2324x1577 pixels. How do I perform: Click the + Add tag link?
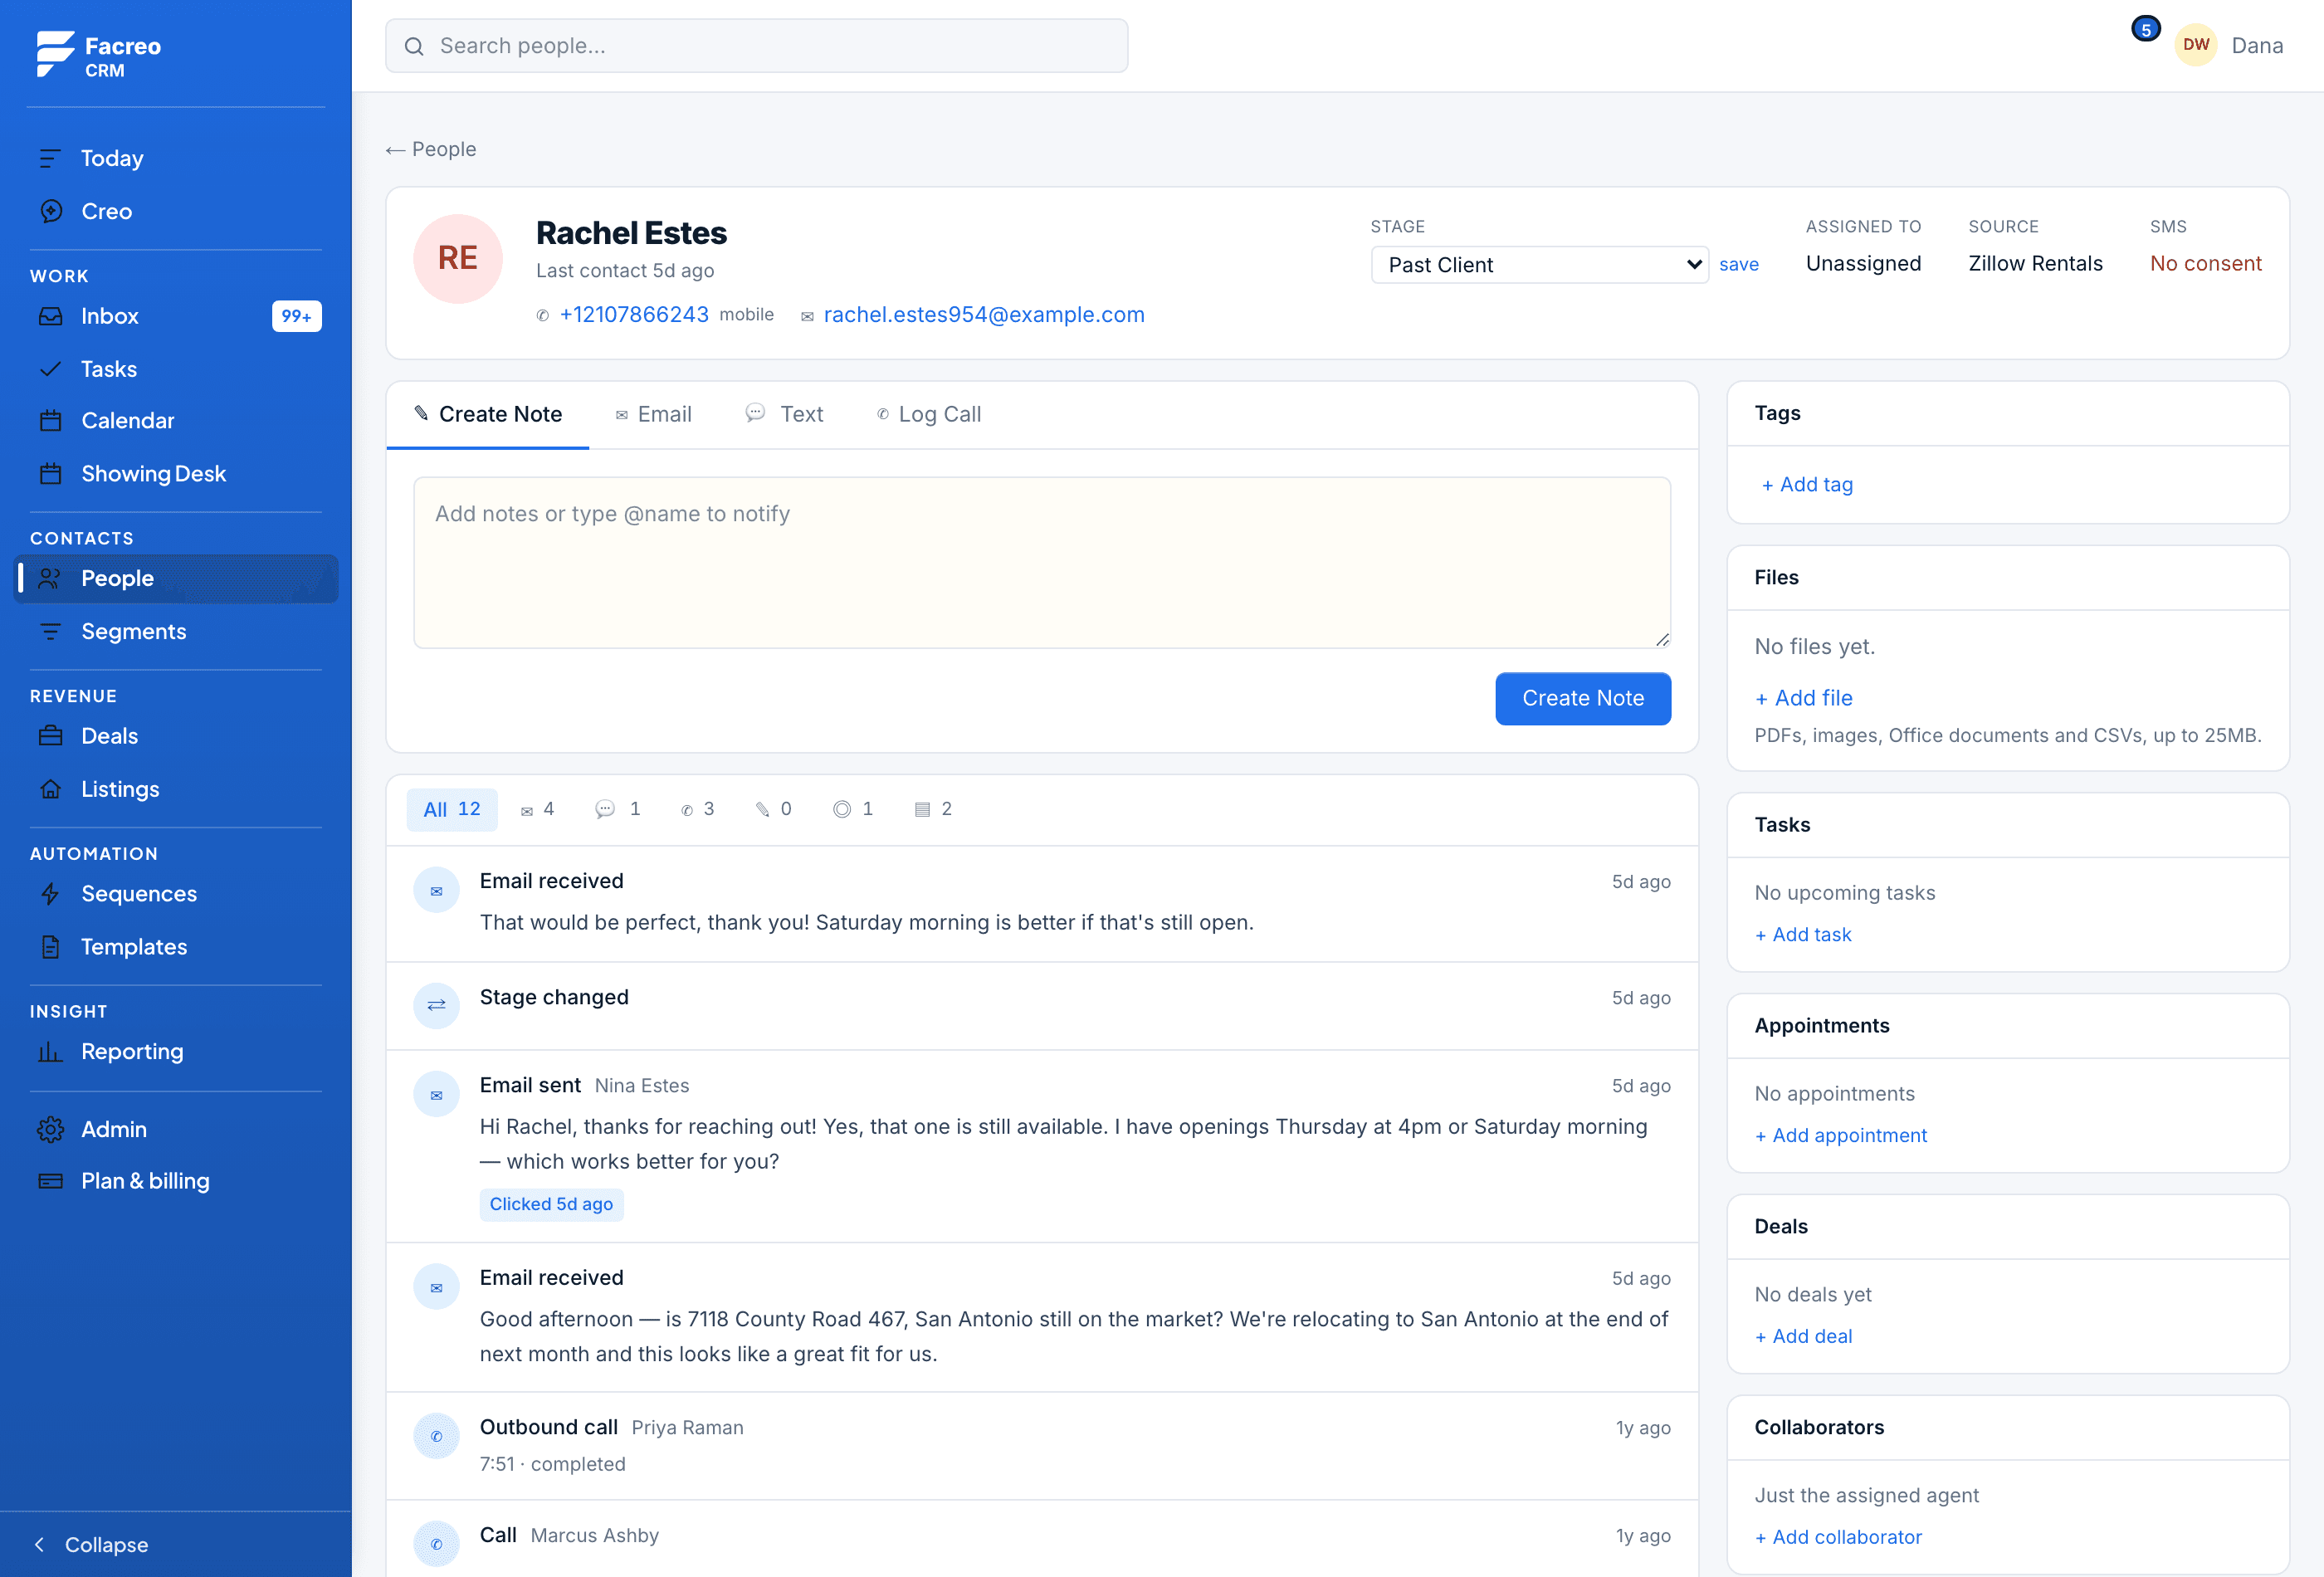point(1807,485)
